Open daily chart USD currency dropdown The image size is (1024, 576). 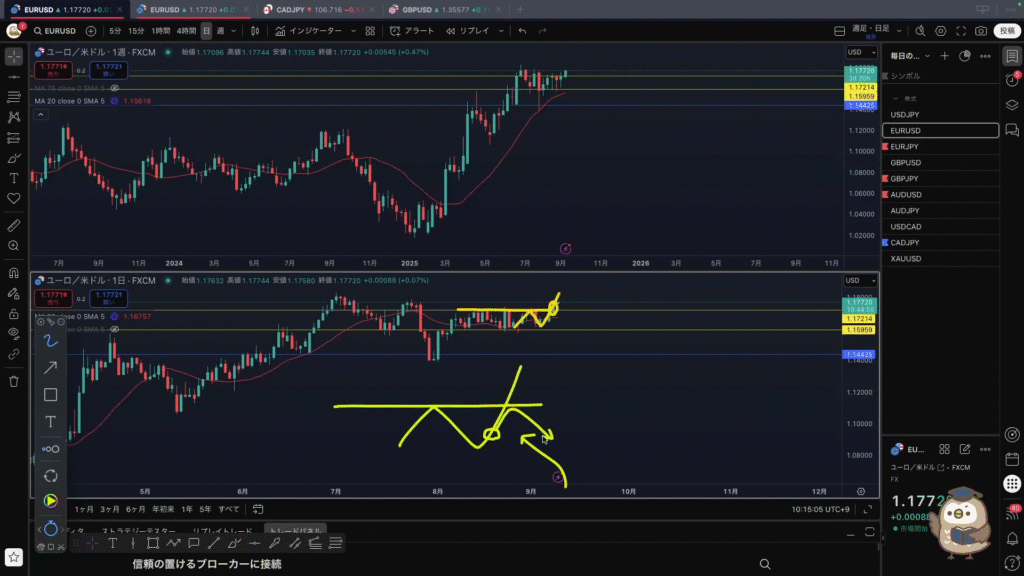(861, 281)
